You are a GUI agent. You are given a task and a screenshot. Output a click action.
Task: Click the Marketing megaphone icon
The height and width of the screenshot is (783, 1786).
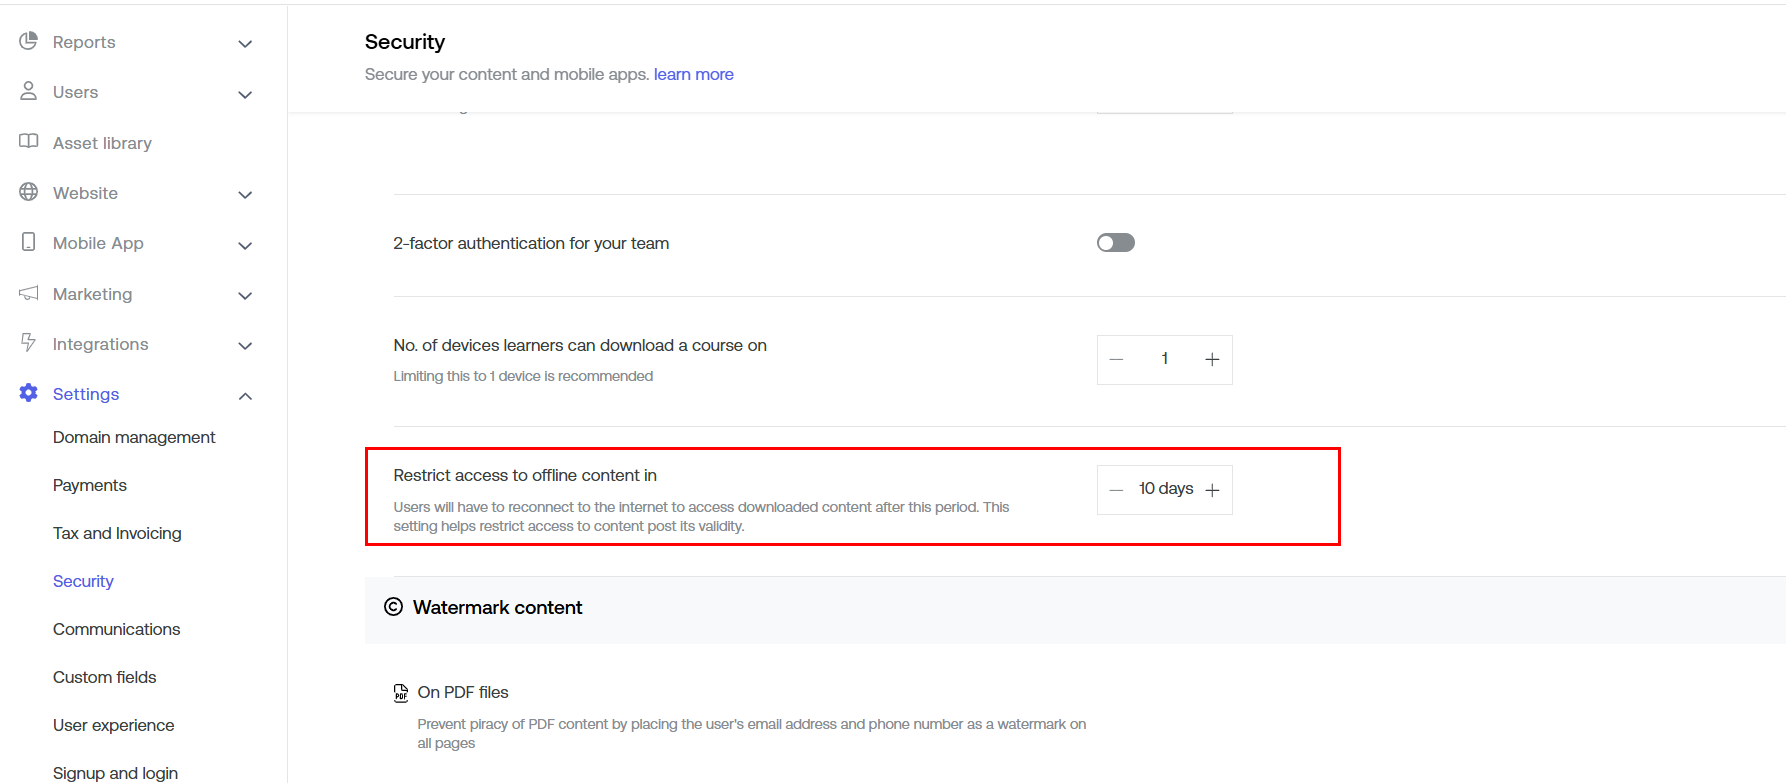point(28,293)
